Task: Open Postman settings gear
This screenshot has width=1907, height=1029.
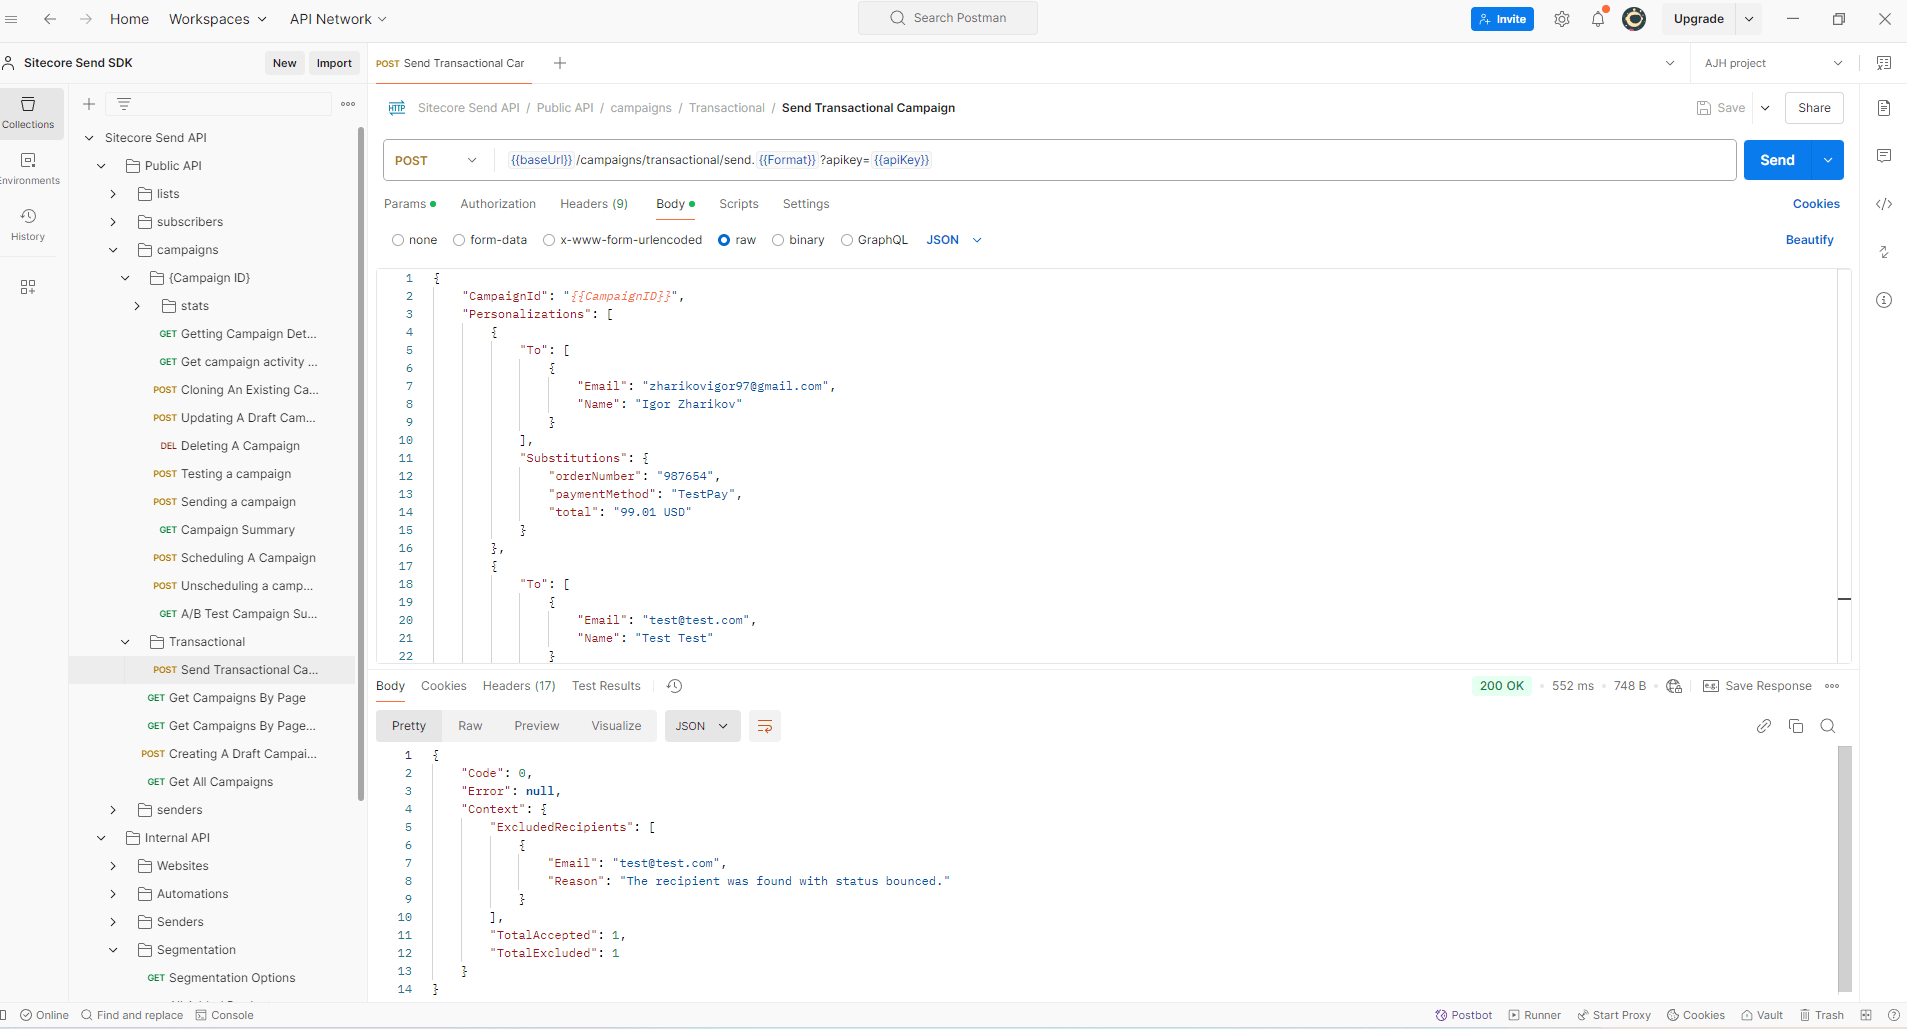Action: pos(1562,19)
